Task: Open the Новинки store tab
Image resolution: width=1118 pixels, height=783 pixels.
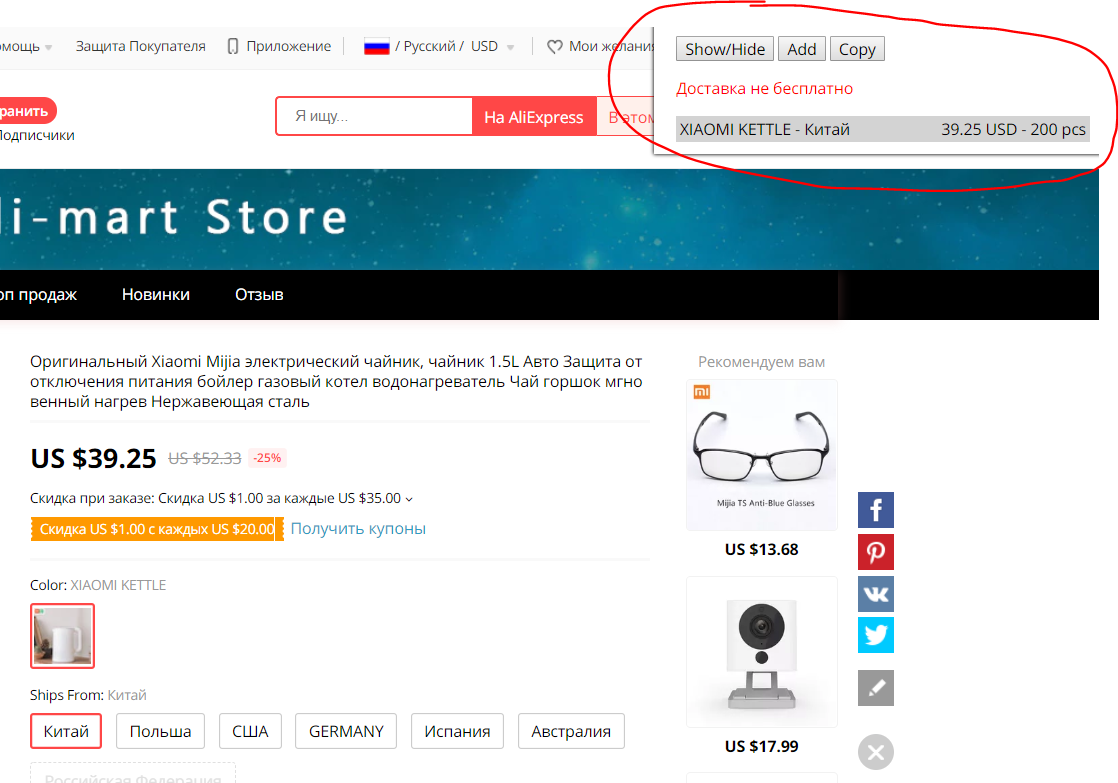Action: click(155, 295)
